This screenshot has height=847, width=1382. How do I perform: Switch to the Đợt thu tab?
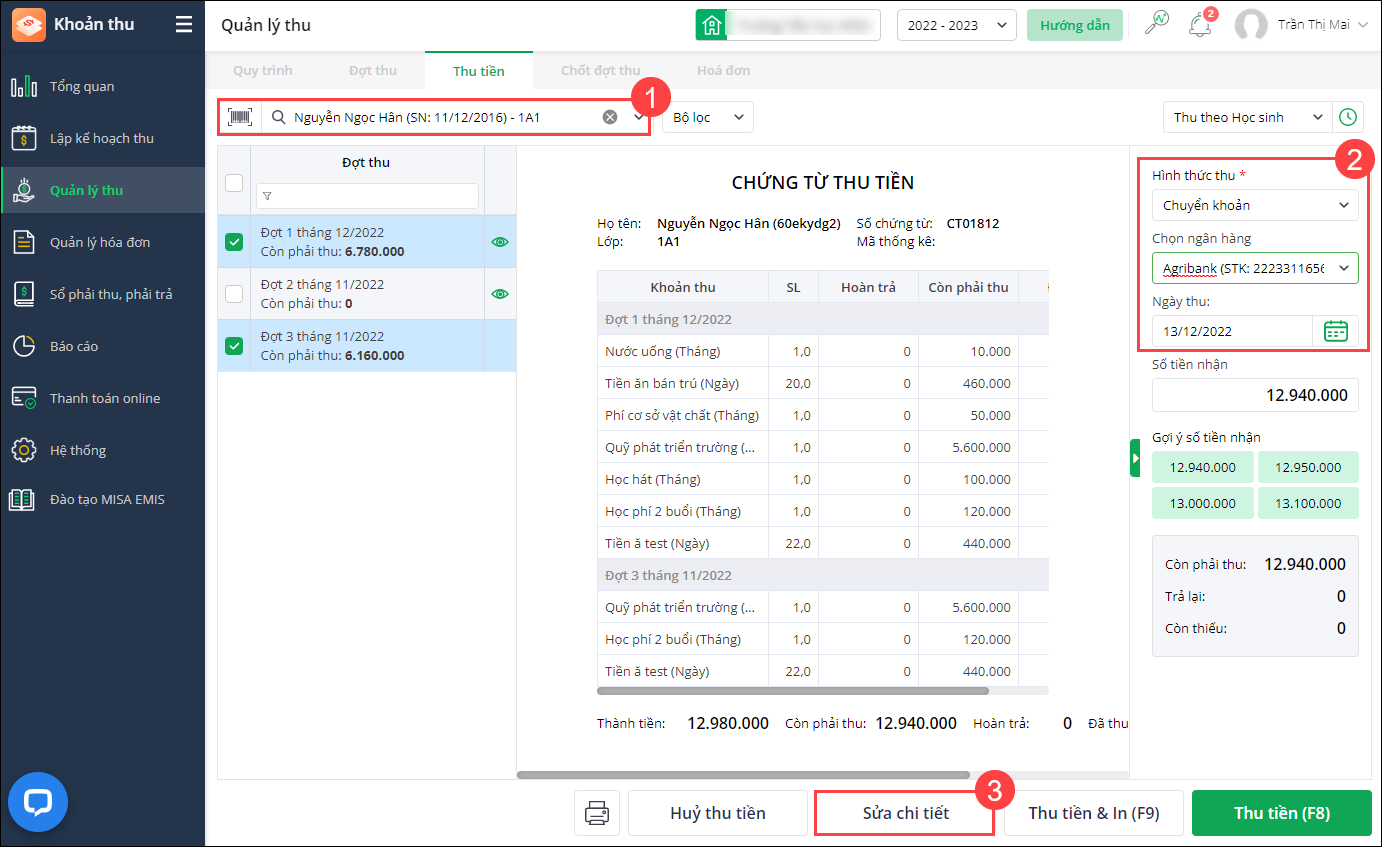(x=373, y=71)
